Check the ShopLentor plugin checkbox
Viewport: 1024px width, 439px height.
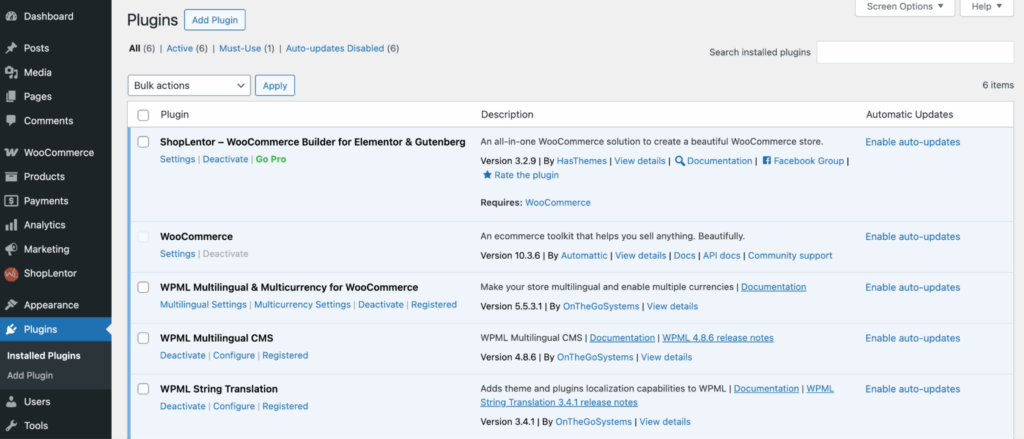[143, 142]
